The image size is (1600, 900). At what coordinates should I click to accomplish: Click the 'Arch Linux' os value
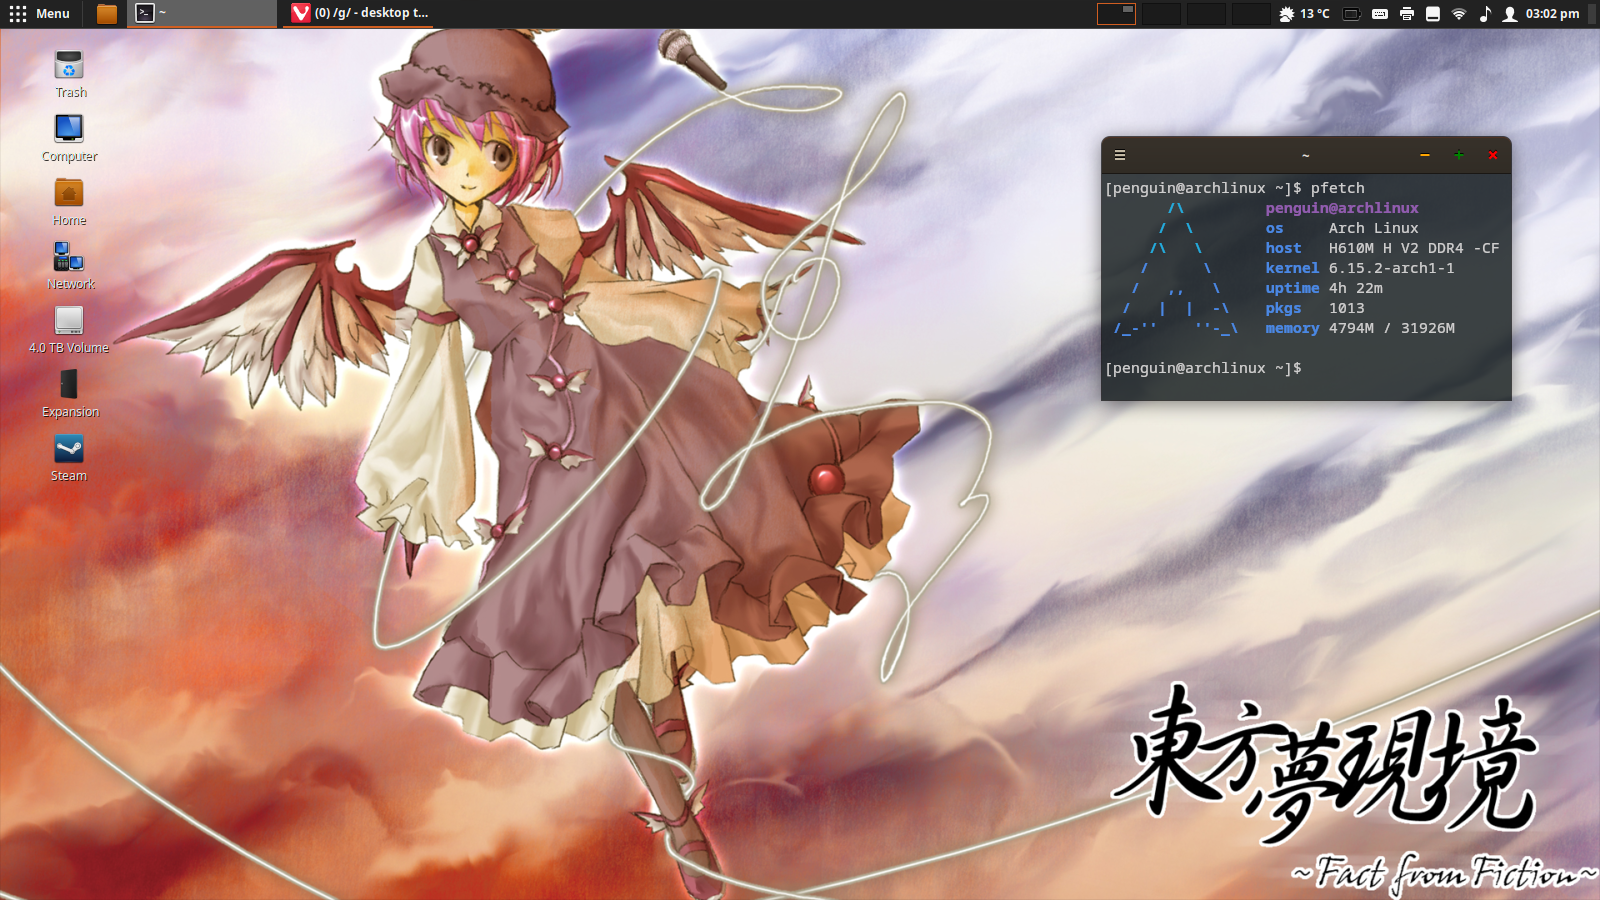pyautogui.click(x=1373, y=228)
